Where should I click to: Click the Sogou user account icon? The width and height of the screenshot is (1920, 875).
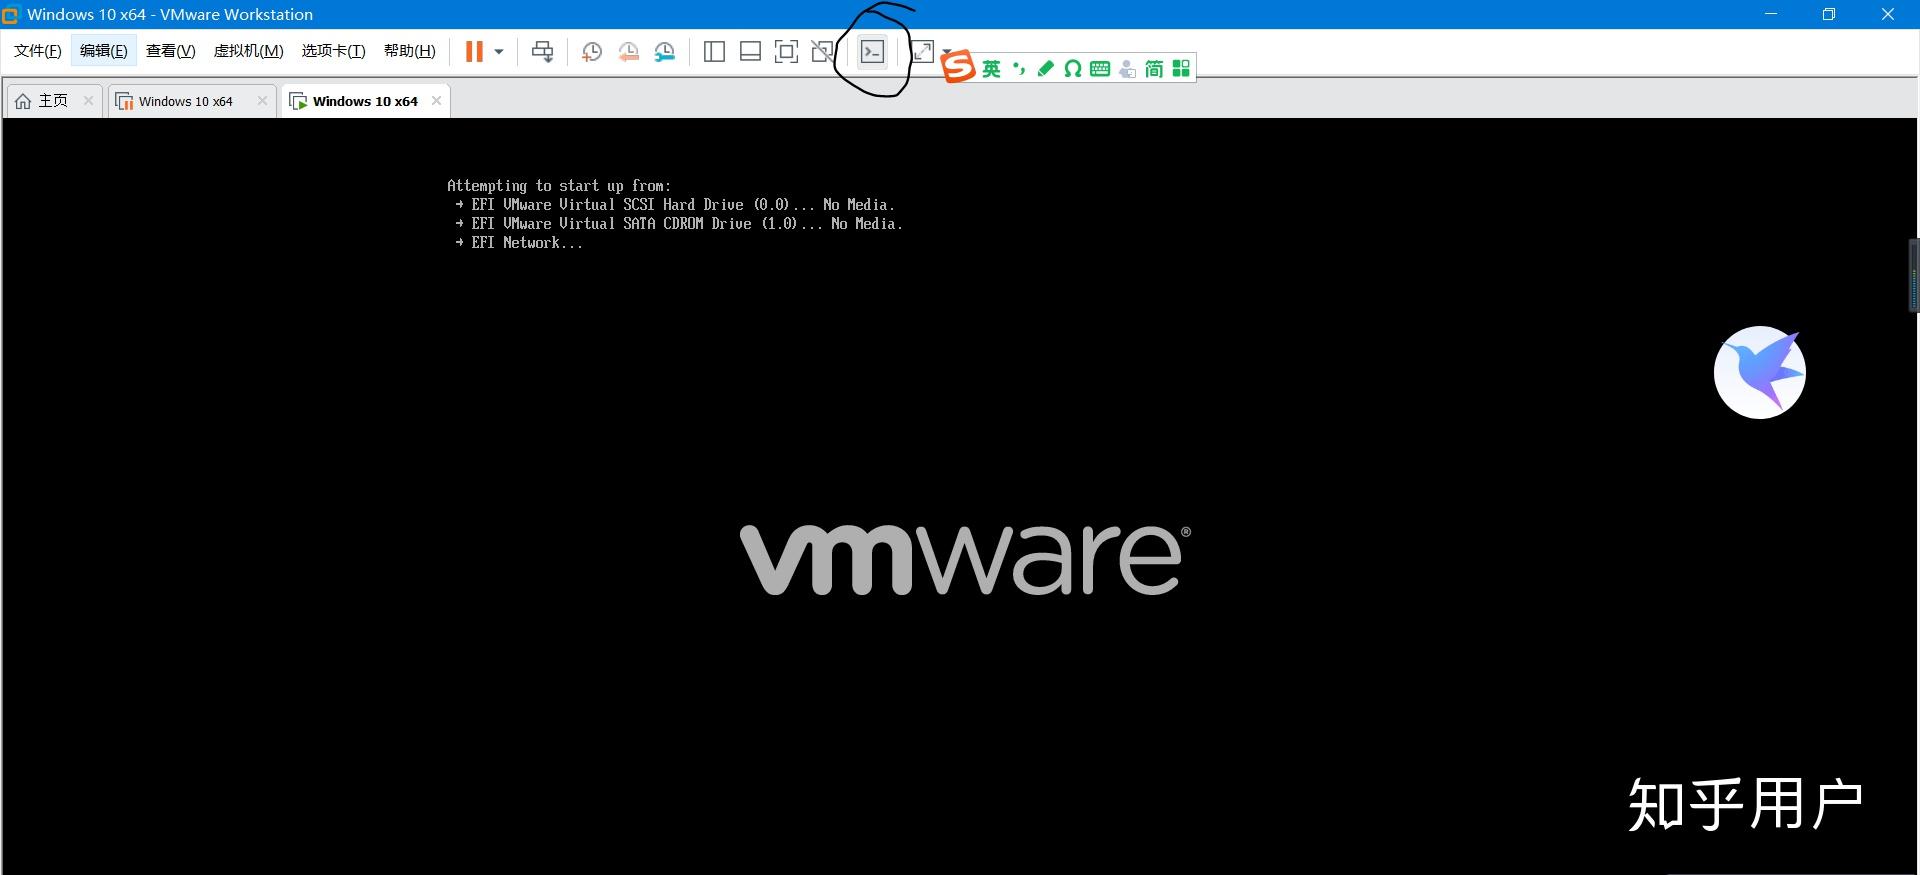click(1127, 68)
